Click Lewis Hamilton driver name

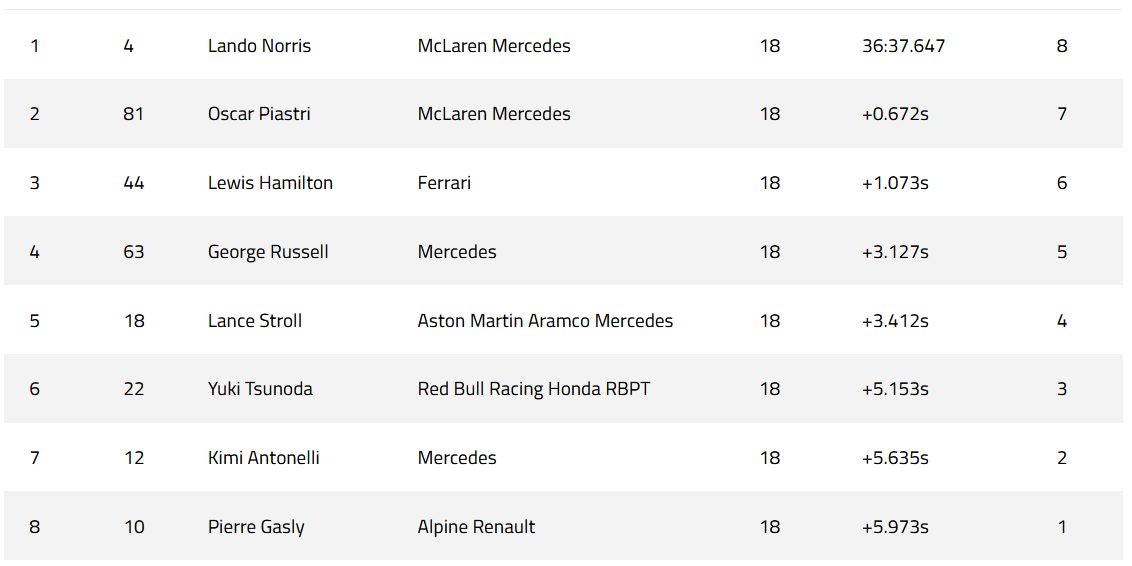click(270, 183)
